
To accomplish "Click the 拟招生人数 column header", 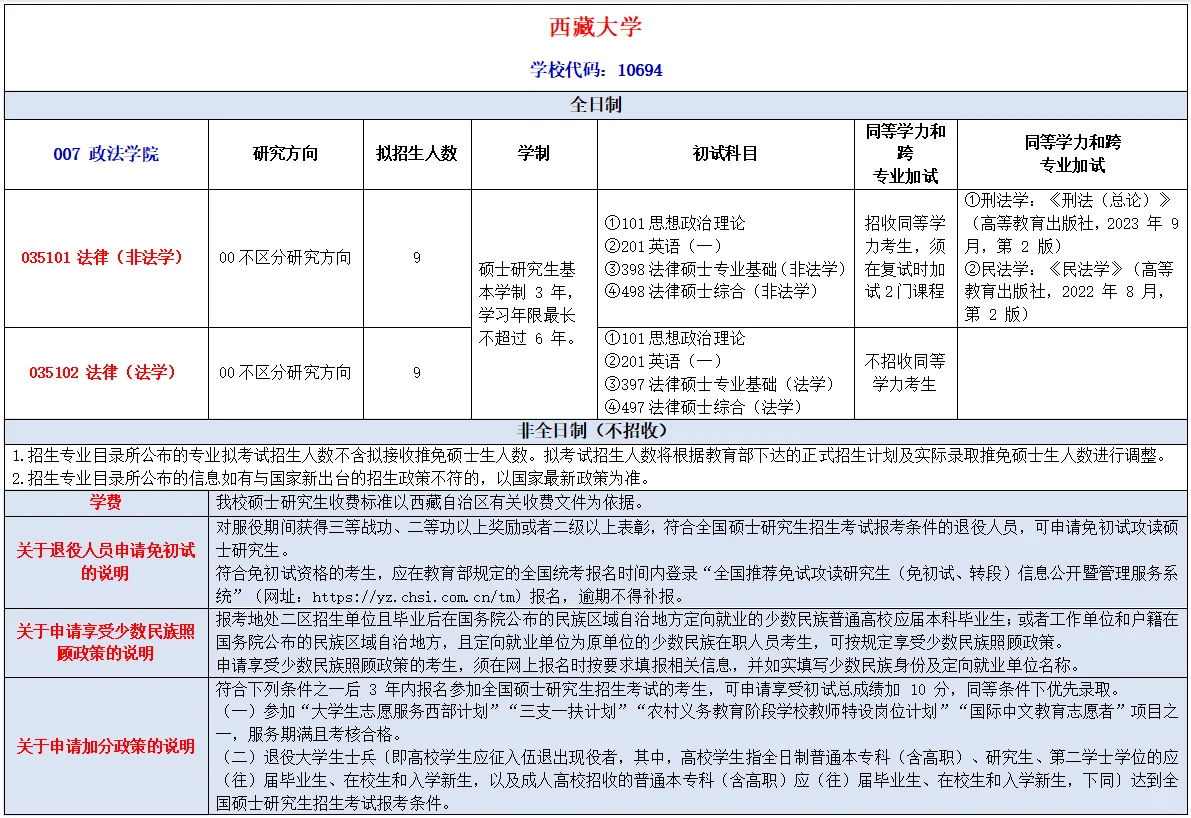I will (417, 153).
